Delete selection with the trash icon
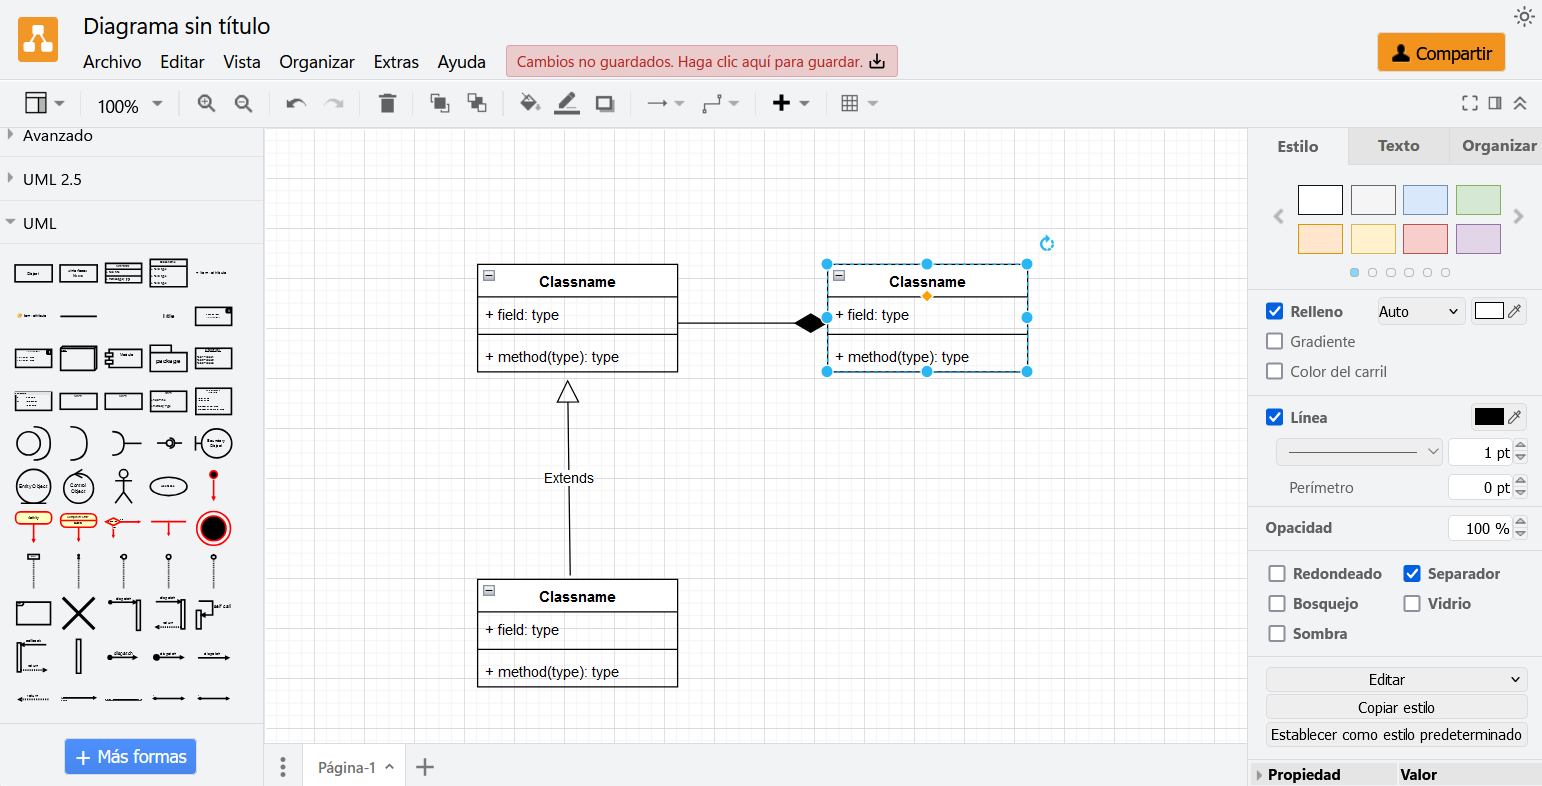This screenshot has height=786, width=1542. point(388,104)
